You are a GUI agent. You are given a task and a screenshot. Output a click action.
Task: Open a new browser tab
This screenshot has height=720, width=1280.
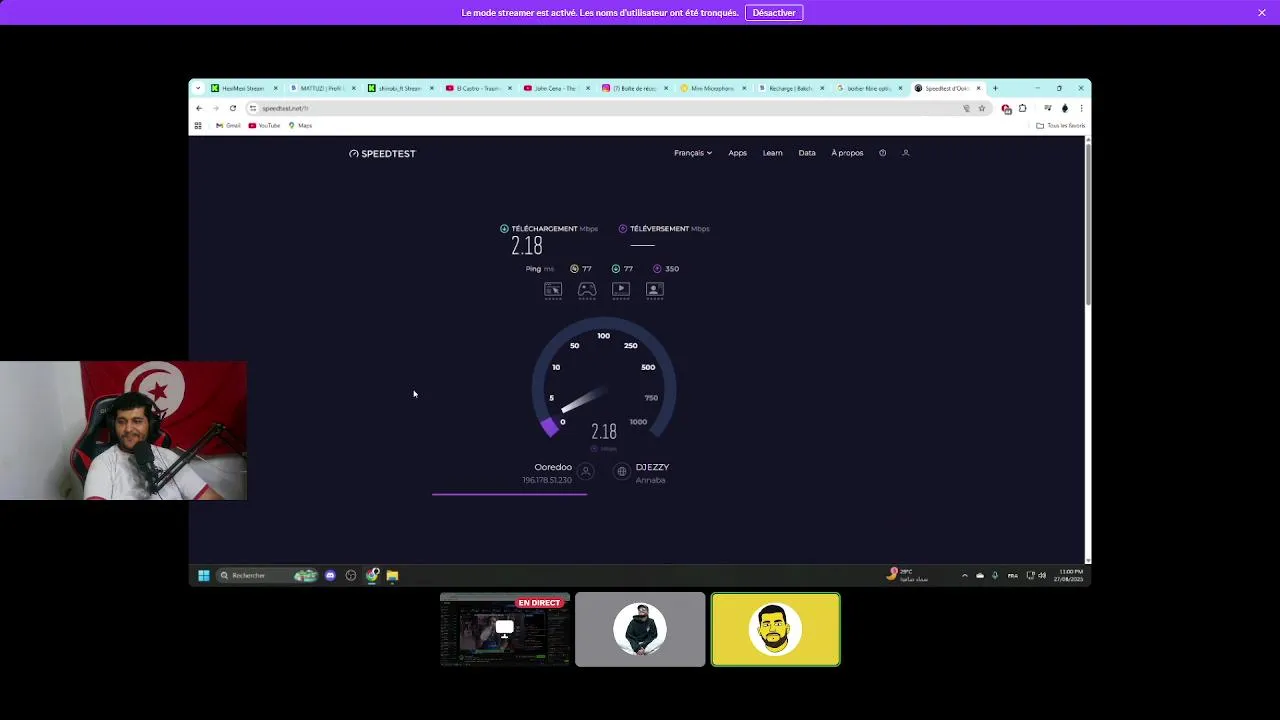995,88
